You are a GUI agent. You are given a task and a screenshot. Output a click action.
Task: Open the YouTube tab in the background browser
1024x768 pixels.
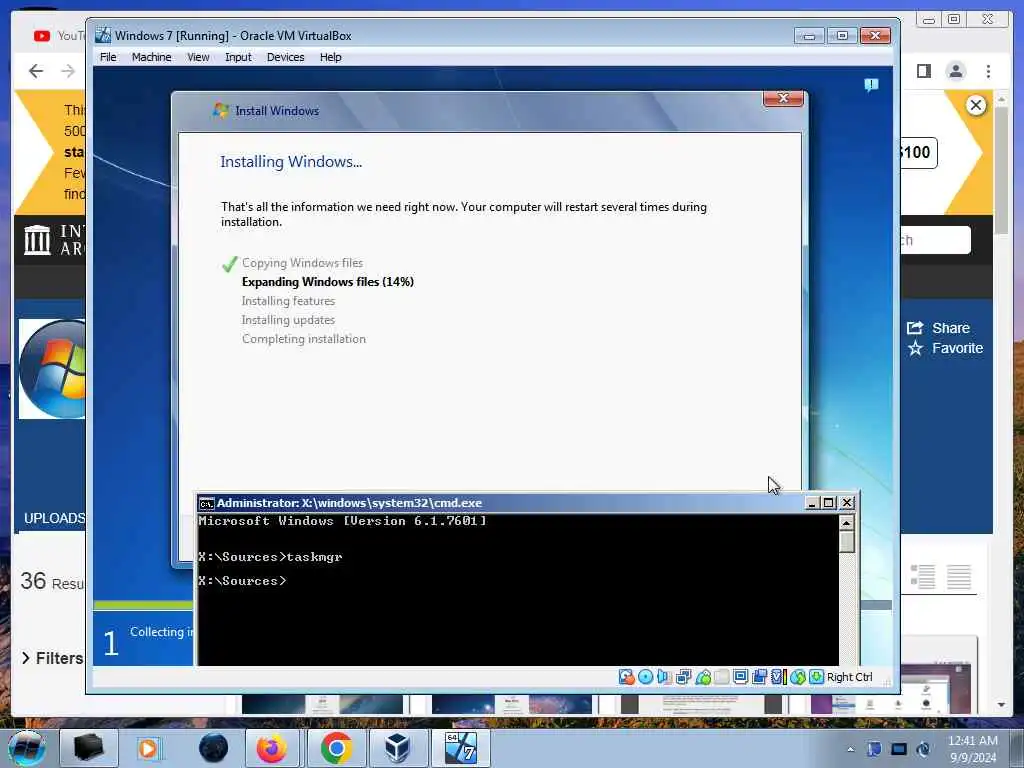tap(59, 36)
